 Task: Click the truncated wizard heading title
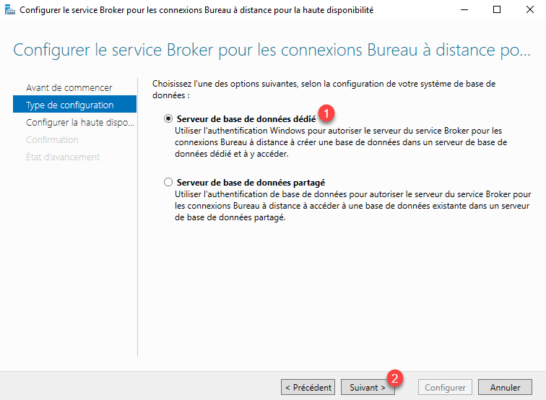coord(272,50)
